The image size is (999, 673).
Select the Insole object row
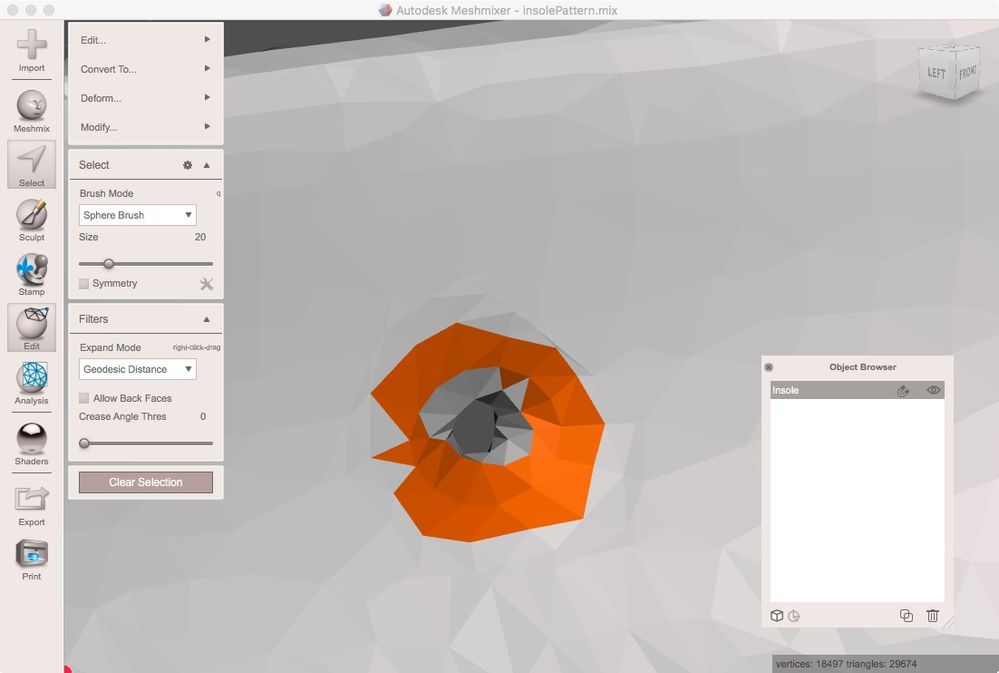pos(857,390)
